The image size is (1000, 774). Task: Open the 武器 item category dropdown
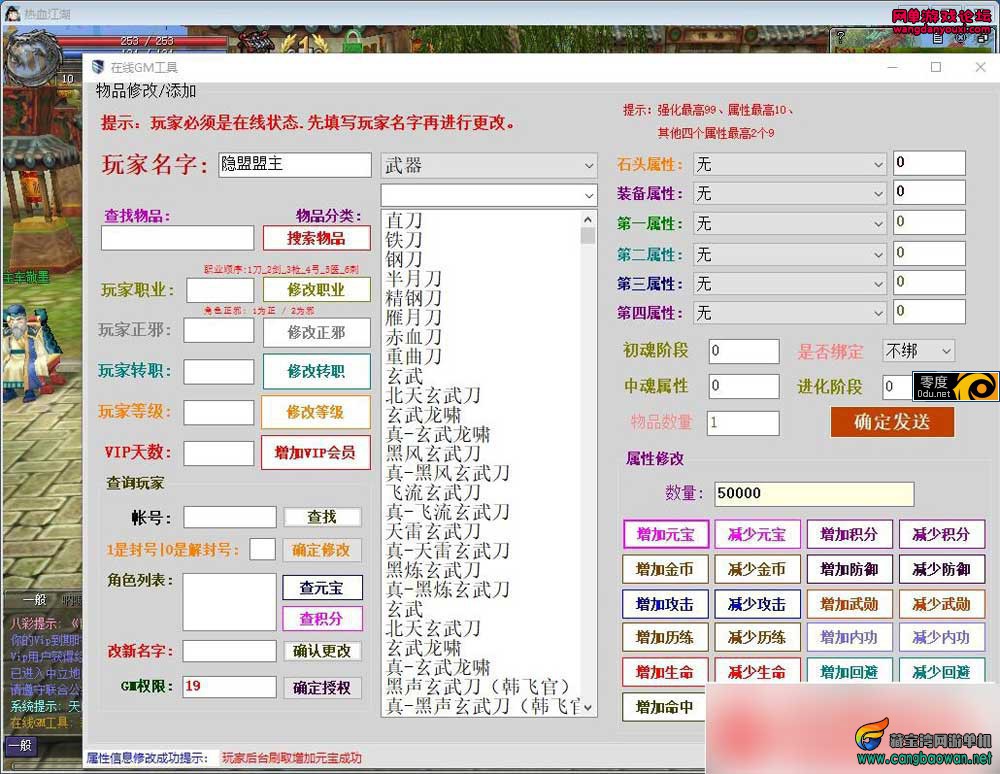point(489,166)
